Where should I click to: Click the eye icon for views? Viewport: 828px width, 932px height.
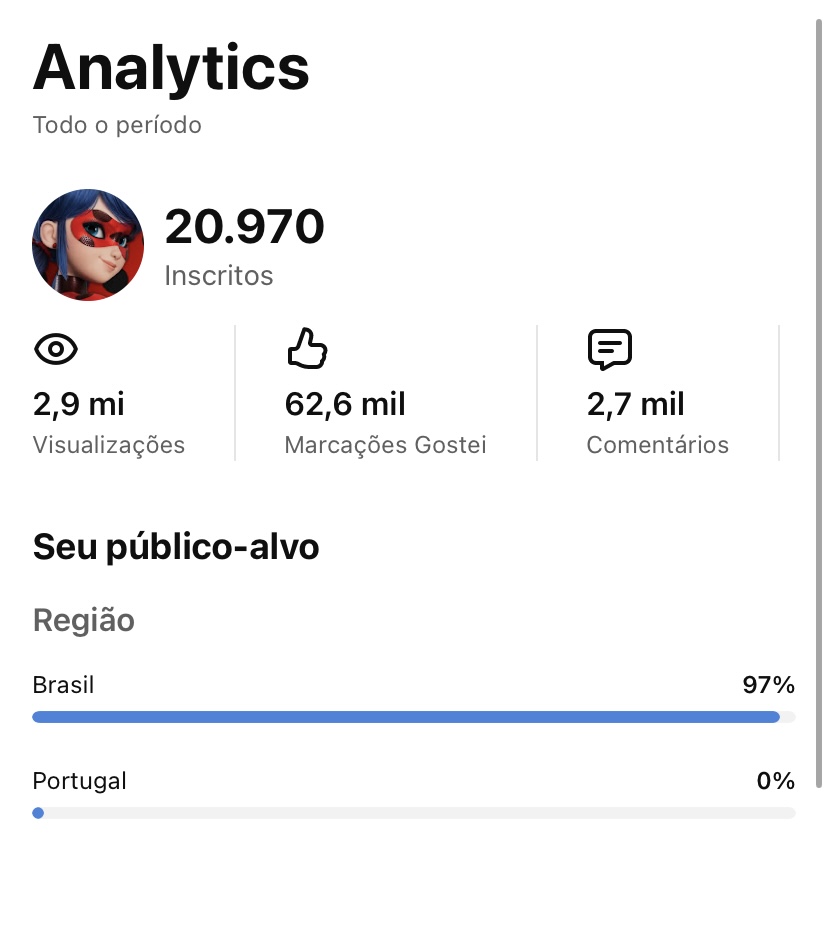click(x=56, y=349)
